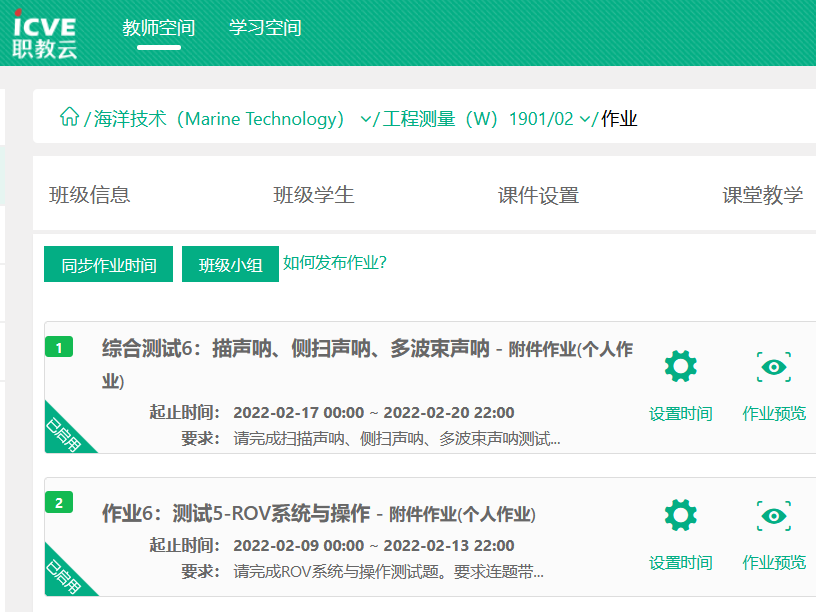Viewport: 816px width, 612px height.
Task: Go to 课件设置 tab
Action: 538,195
